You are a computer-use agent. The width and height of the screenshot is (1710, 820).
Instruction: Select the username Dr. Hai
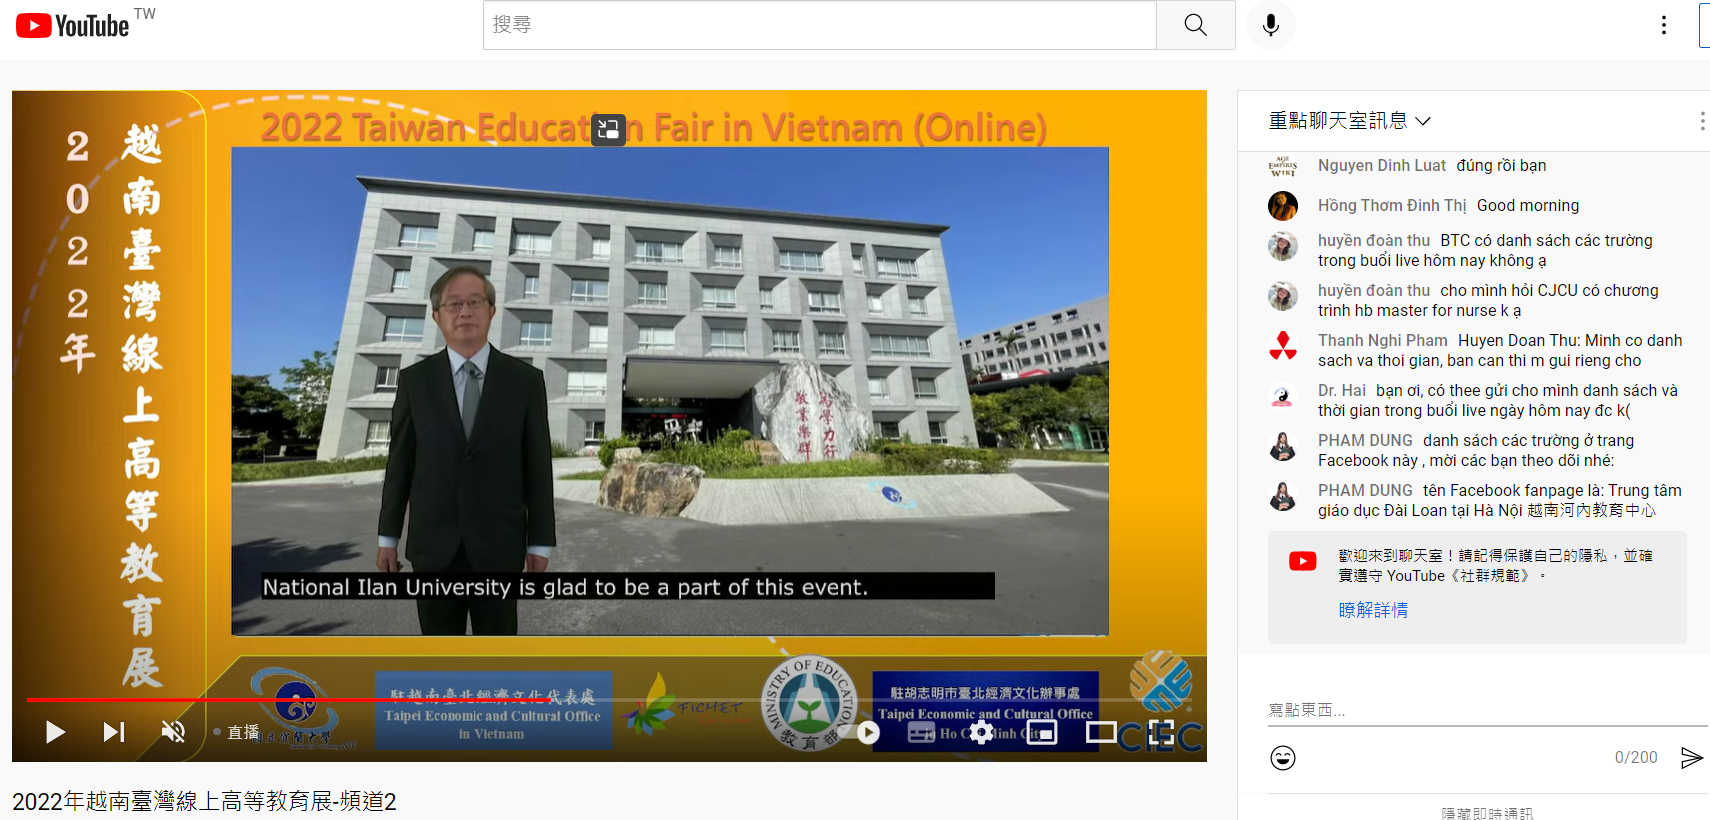(x=1341, y=390)
